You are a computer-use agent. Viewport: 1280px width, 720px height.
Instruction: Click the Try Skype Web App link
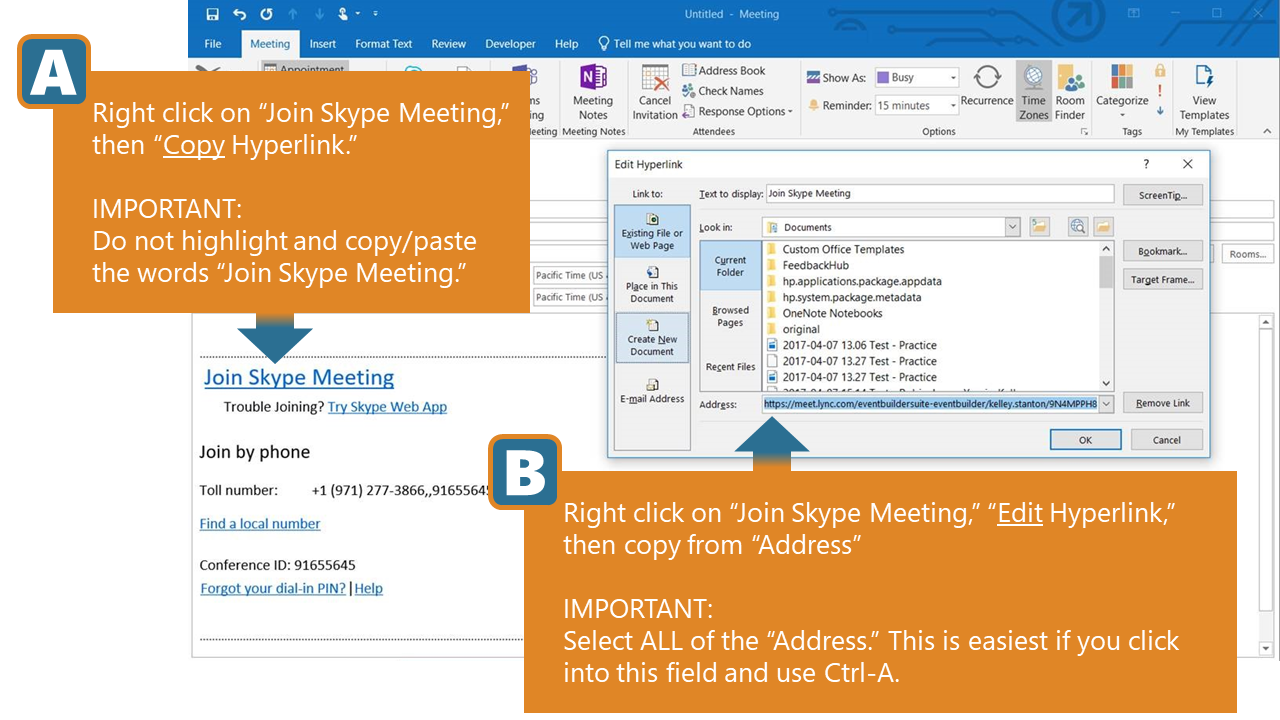[387, 407]
